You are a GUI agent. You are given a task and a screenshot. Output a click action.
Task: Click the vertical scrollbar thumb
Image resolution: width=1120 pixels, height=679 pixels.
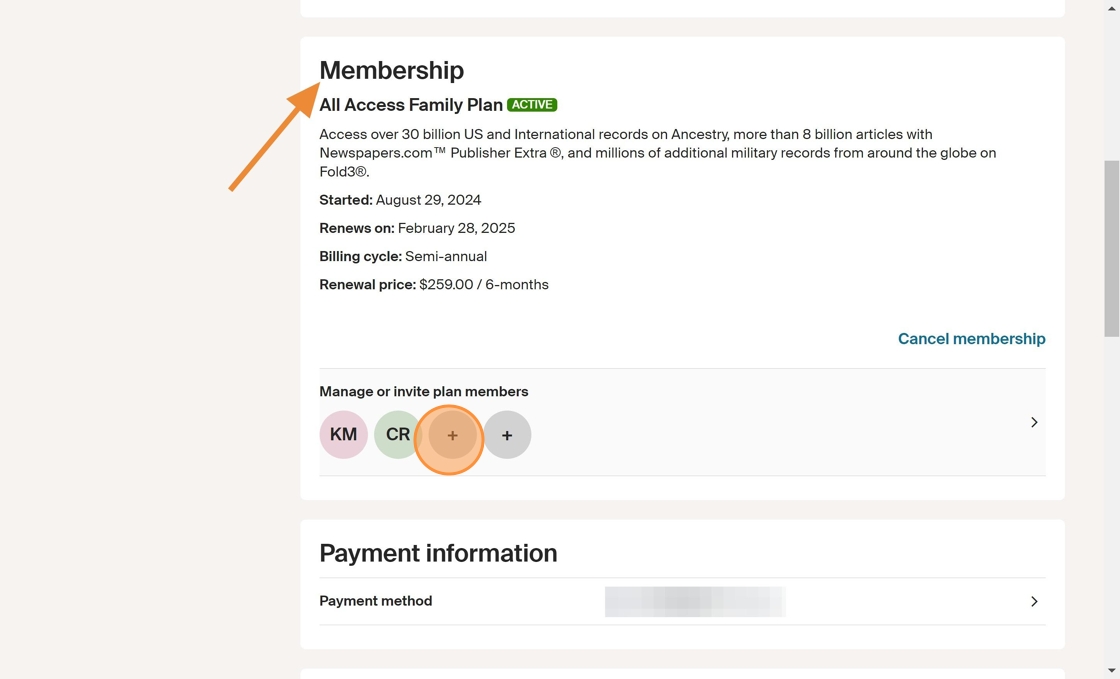[1111, 248]
